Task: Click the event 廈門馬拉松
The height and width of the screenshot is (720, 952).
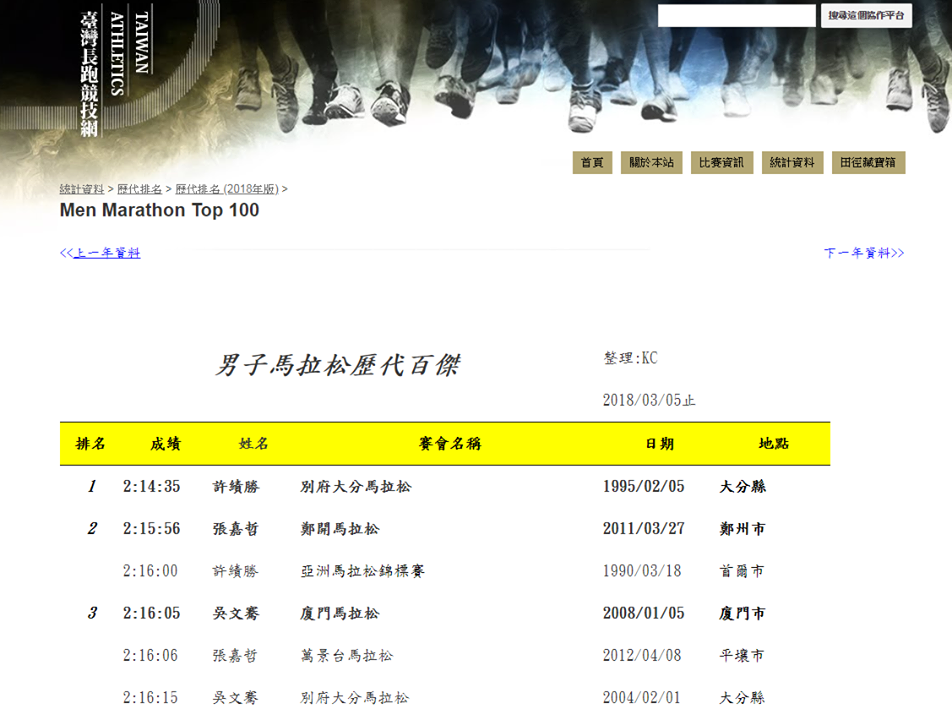Action: [x=340, y=613]
